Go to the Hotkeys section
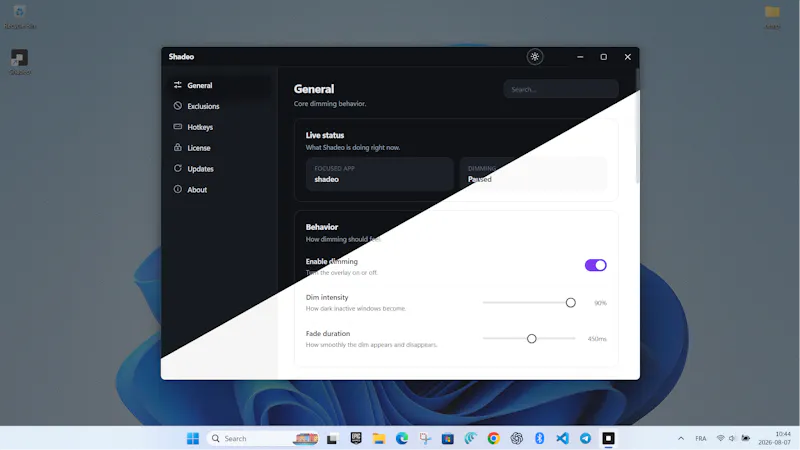The height and width of the screenshot is (450, 800). coord(219,127)
